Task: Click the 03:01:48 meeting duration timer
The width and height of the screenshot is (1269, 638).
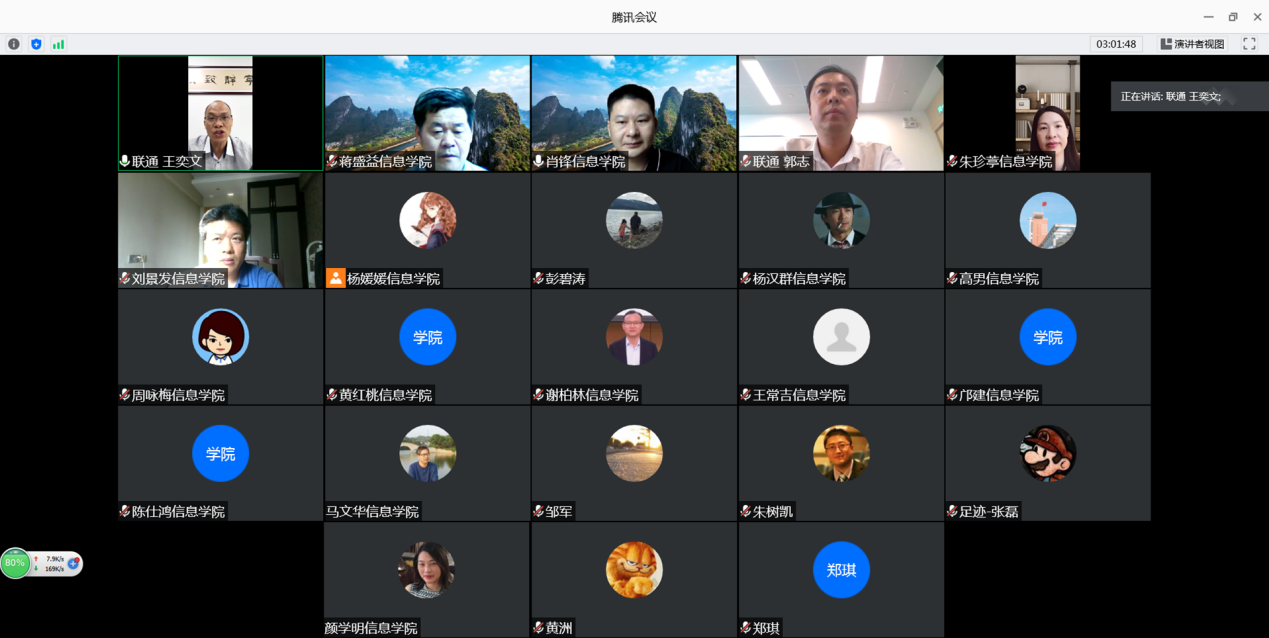Action: [1116, 44]
